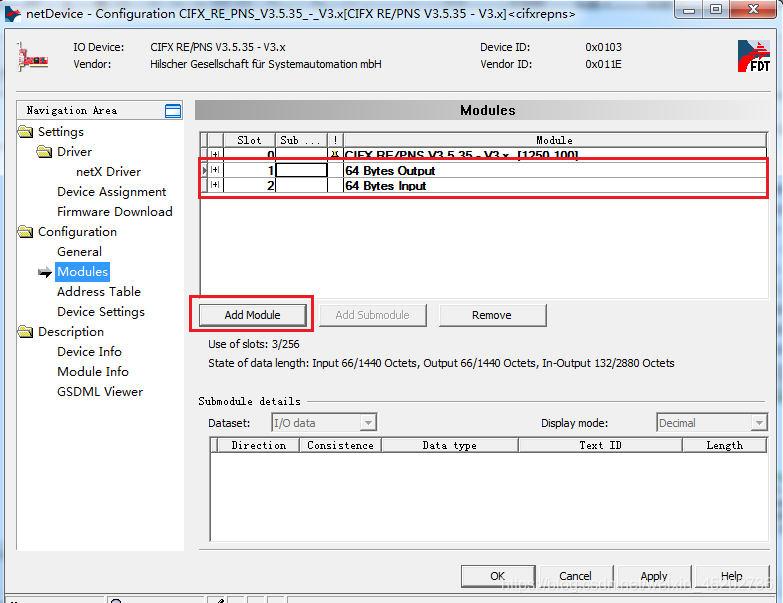Select Modules in navigation tree

pyautogui.click(x=82, y=272)
